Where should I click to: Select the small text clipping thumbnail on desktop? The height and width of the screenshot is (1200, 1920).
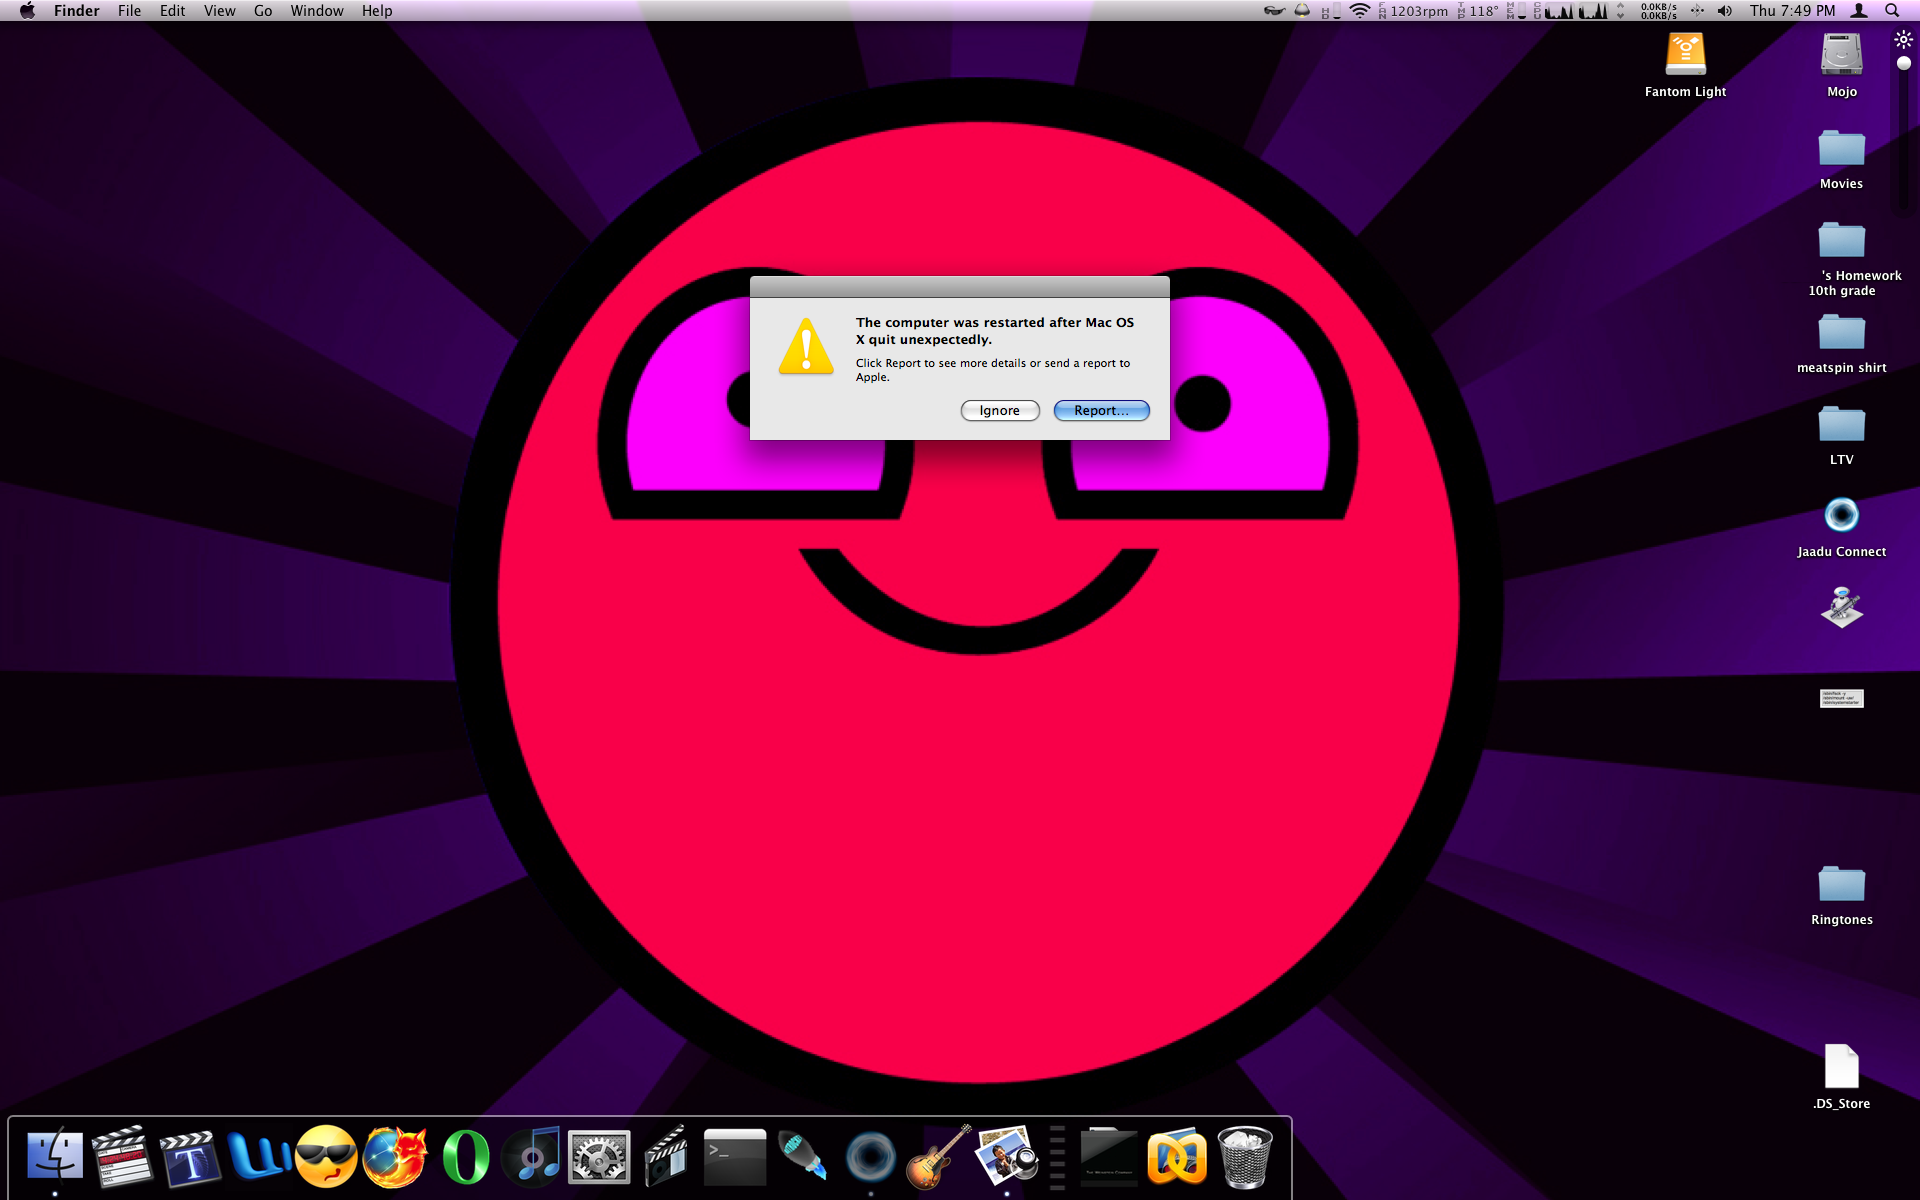click(1841, 698)
